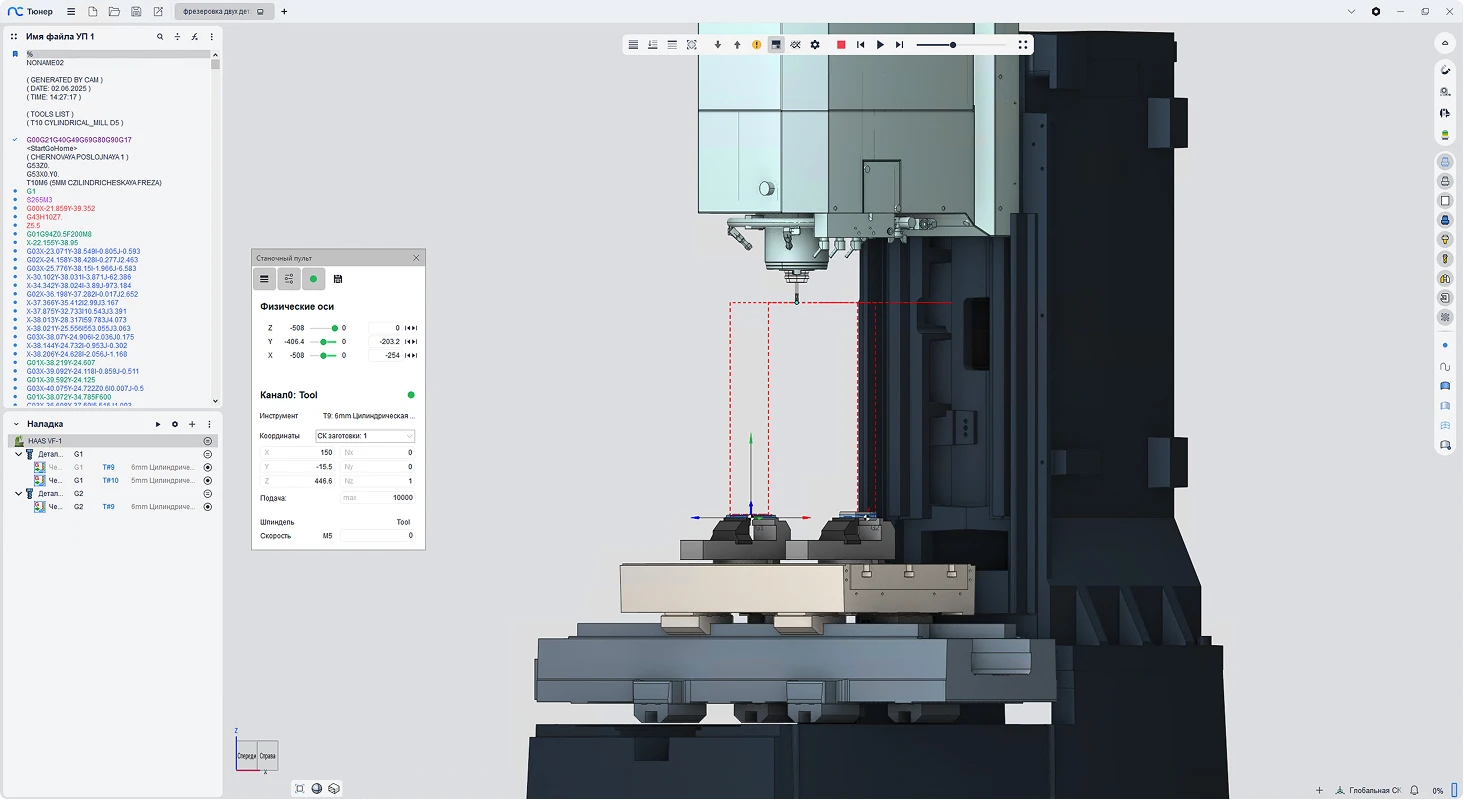Image resolution: width=1464 pixels, height=800 pixels.
Task: Click the red Stop simulation button
Action: (841, 45)
